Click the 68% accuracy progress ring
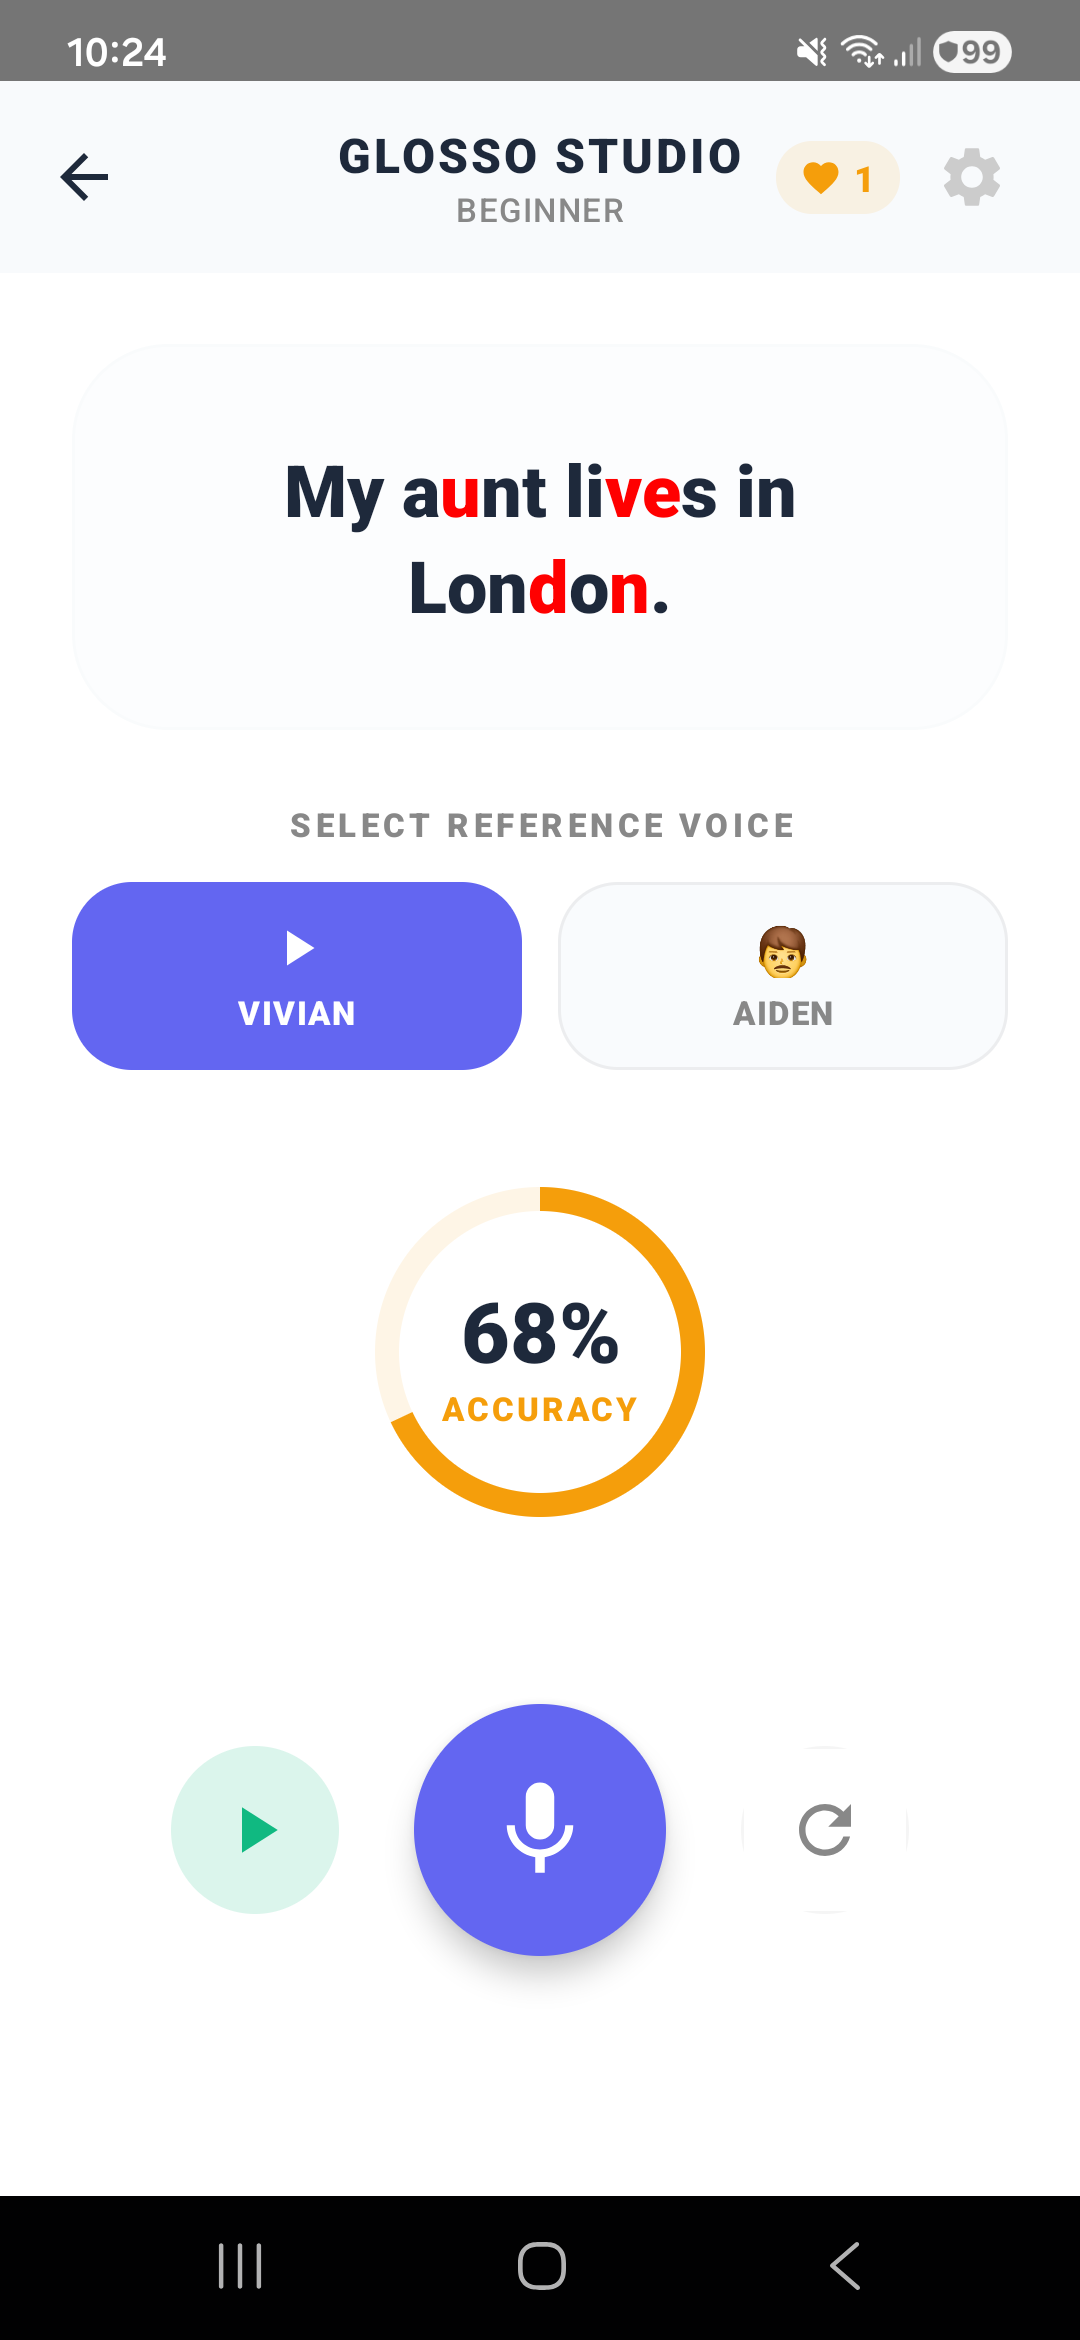 click(540, 1351)
